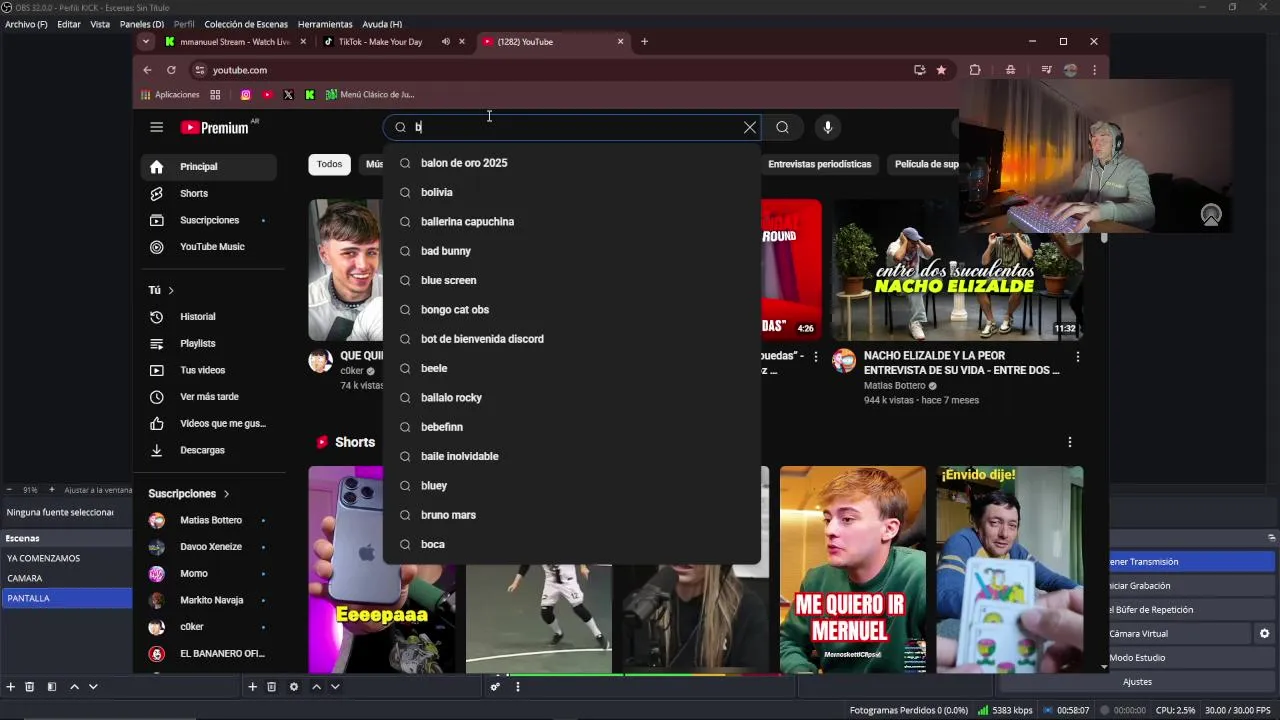The height and width of the screenshot is (720, 1280).
Task: Open source properties gear icon
Action: pos(293,687)
